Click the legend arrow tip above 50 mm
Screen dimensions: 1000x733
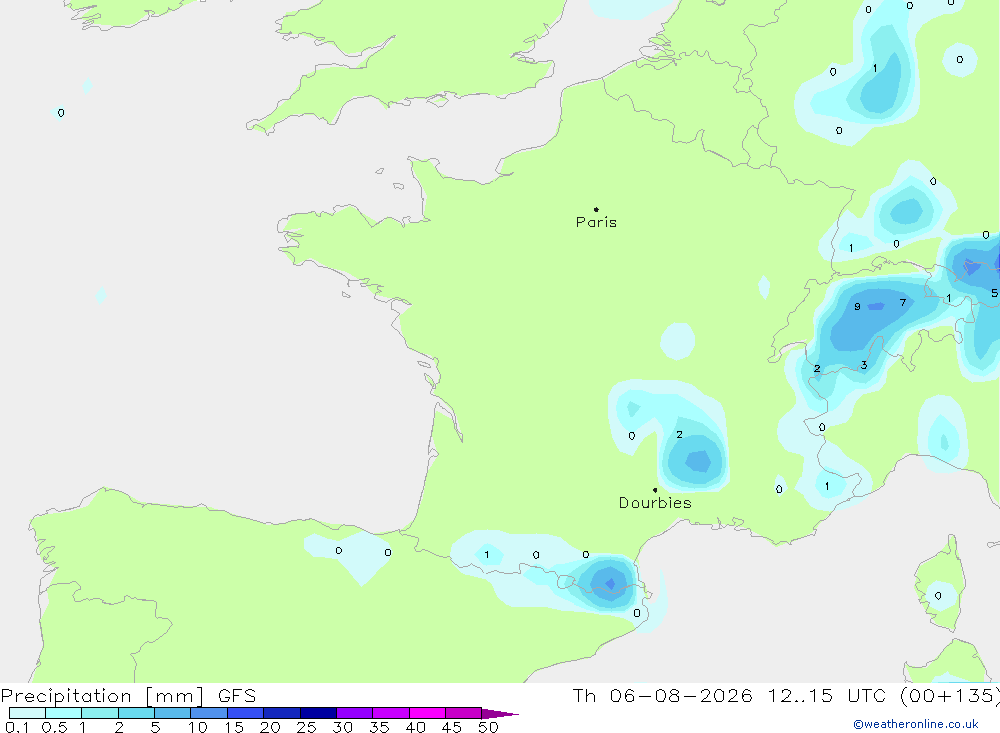pos(500,714)
